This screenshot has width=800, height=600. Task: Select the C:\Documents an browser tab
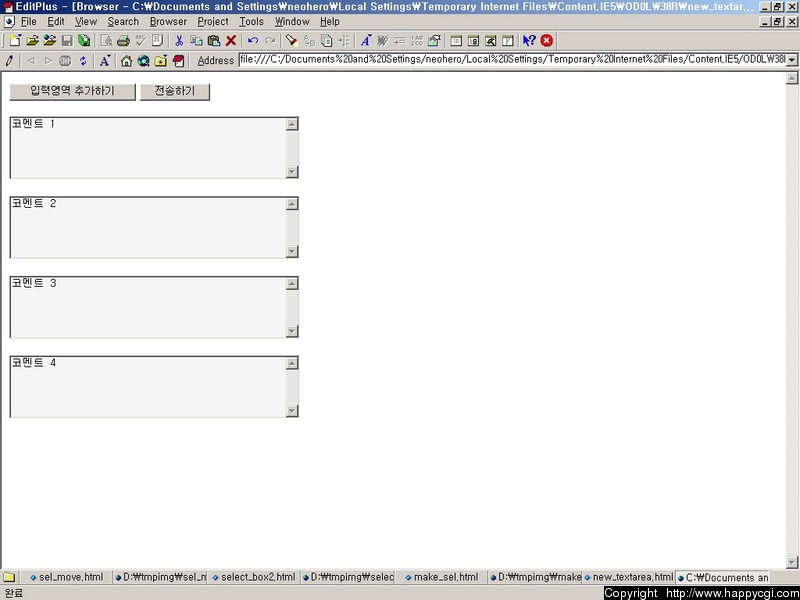[x=723, y=578]
